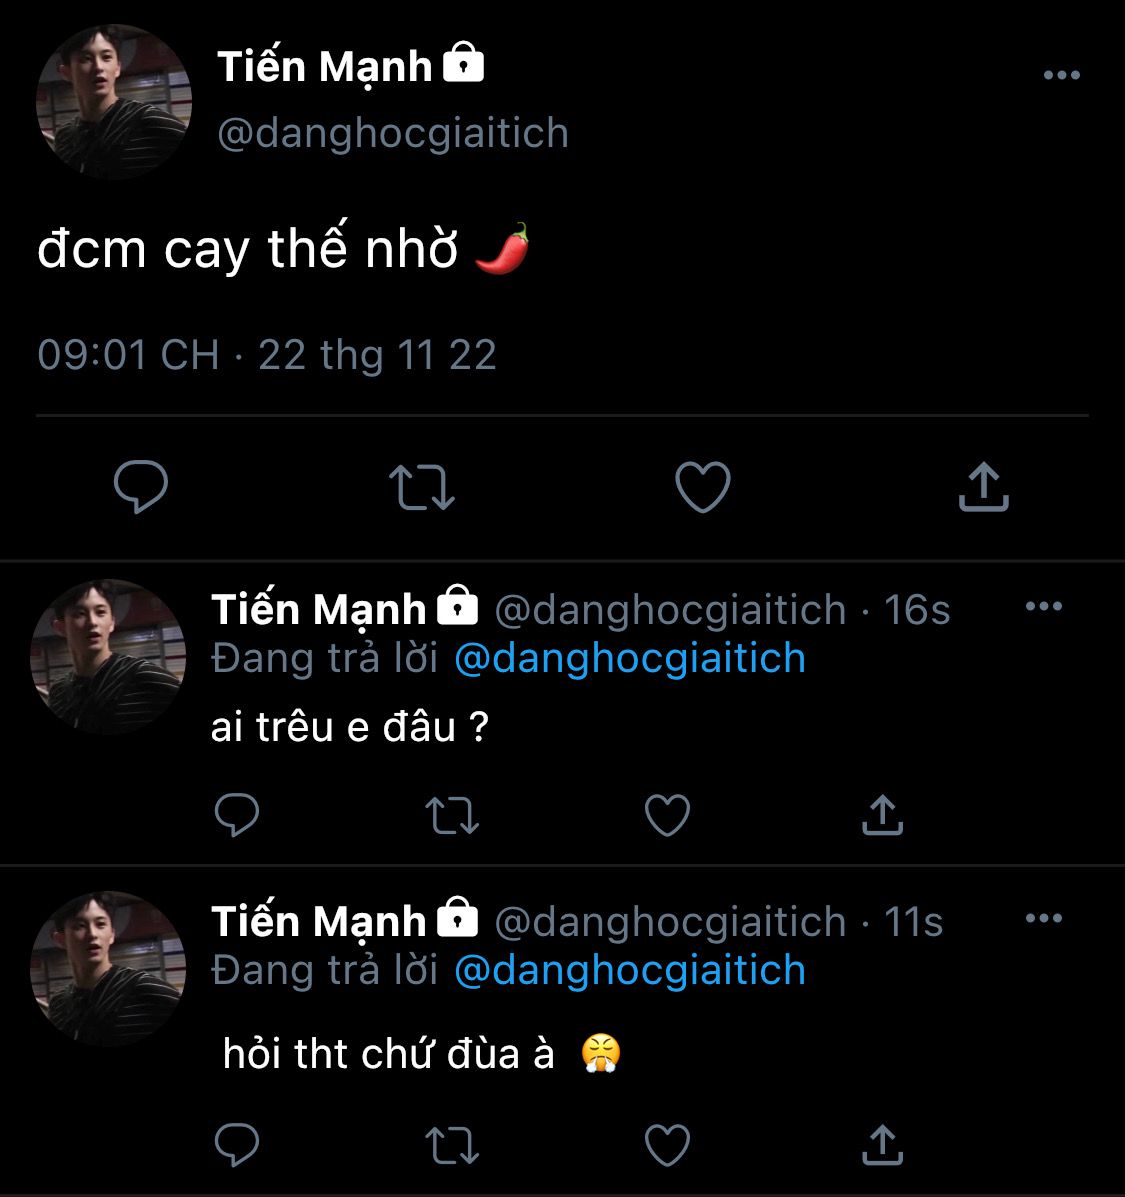Retweet the 'ai trêu e đâu ?' reply
Screen dimensions: 1125x1197
tap(452, 815)
